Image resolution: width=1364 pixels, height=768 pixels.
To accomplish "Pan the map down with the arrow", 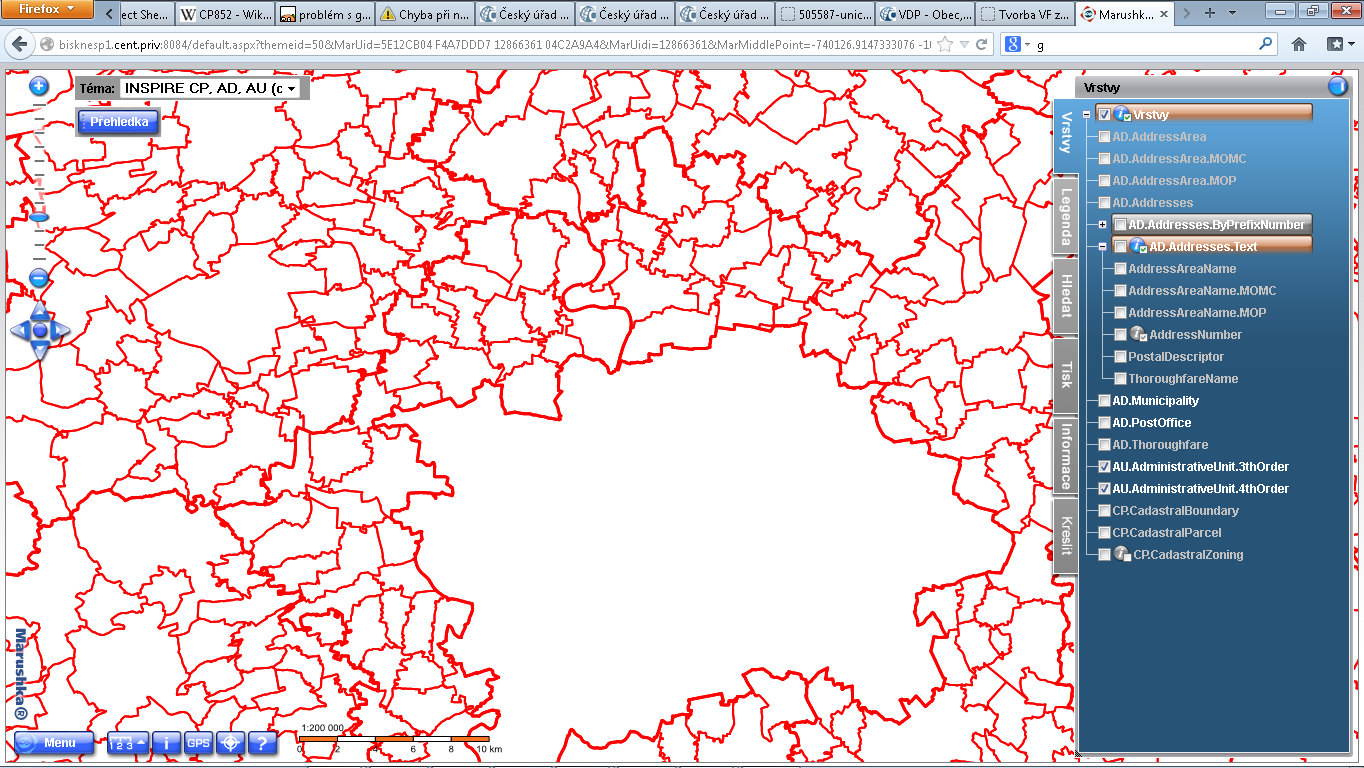I will 39,350.
